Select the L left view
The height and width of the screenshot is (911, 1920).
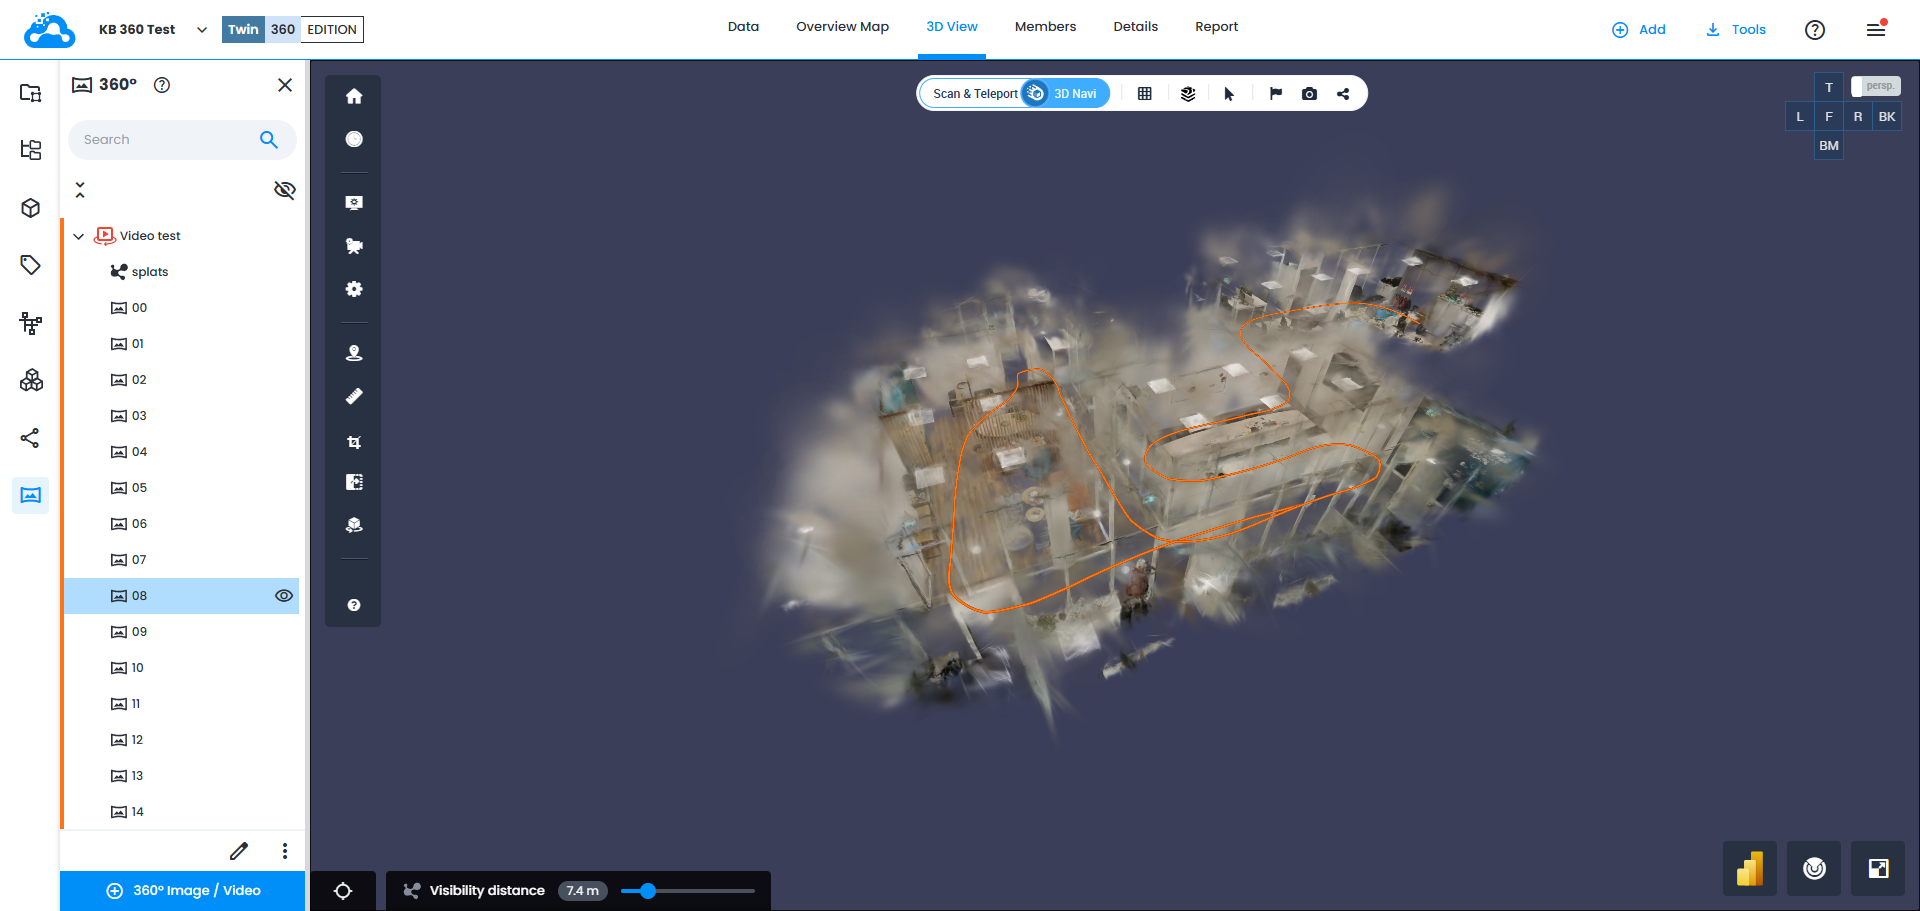[x=1800, y=117]
